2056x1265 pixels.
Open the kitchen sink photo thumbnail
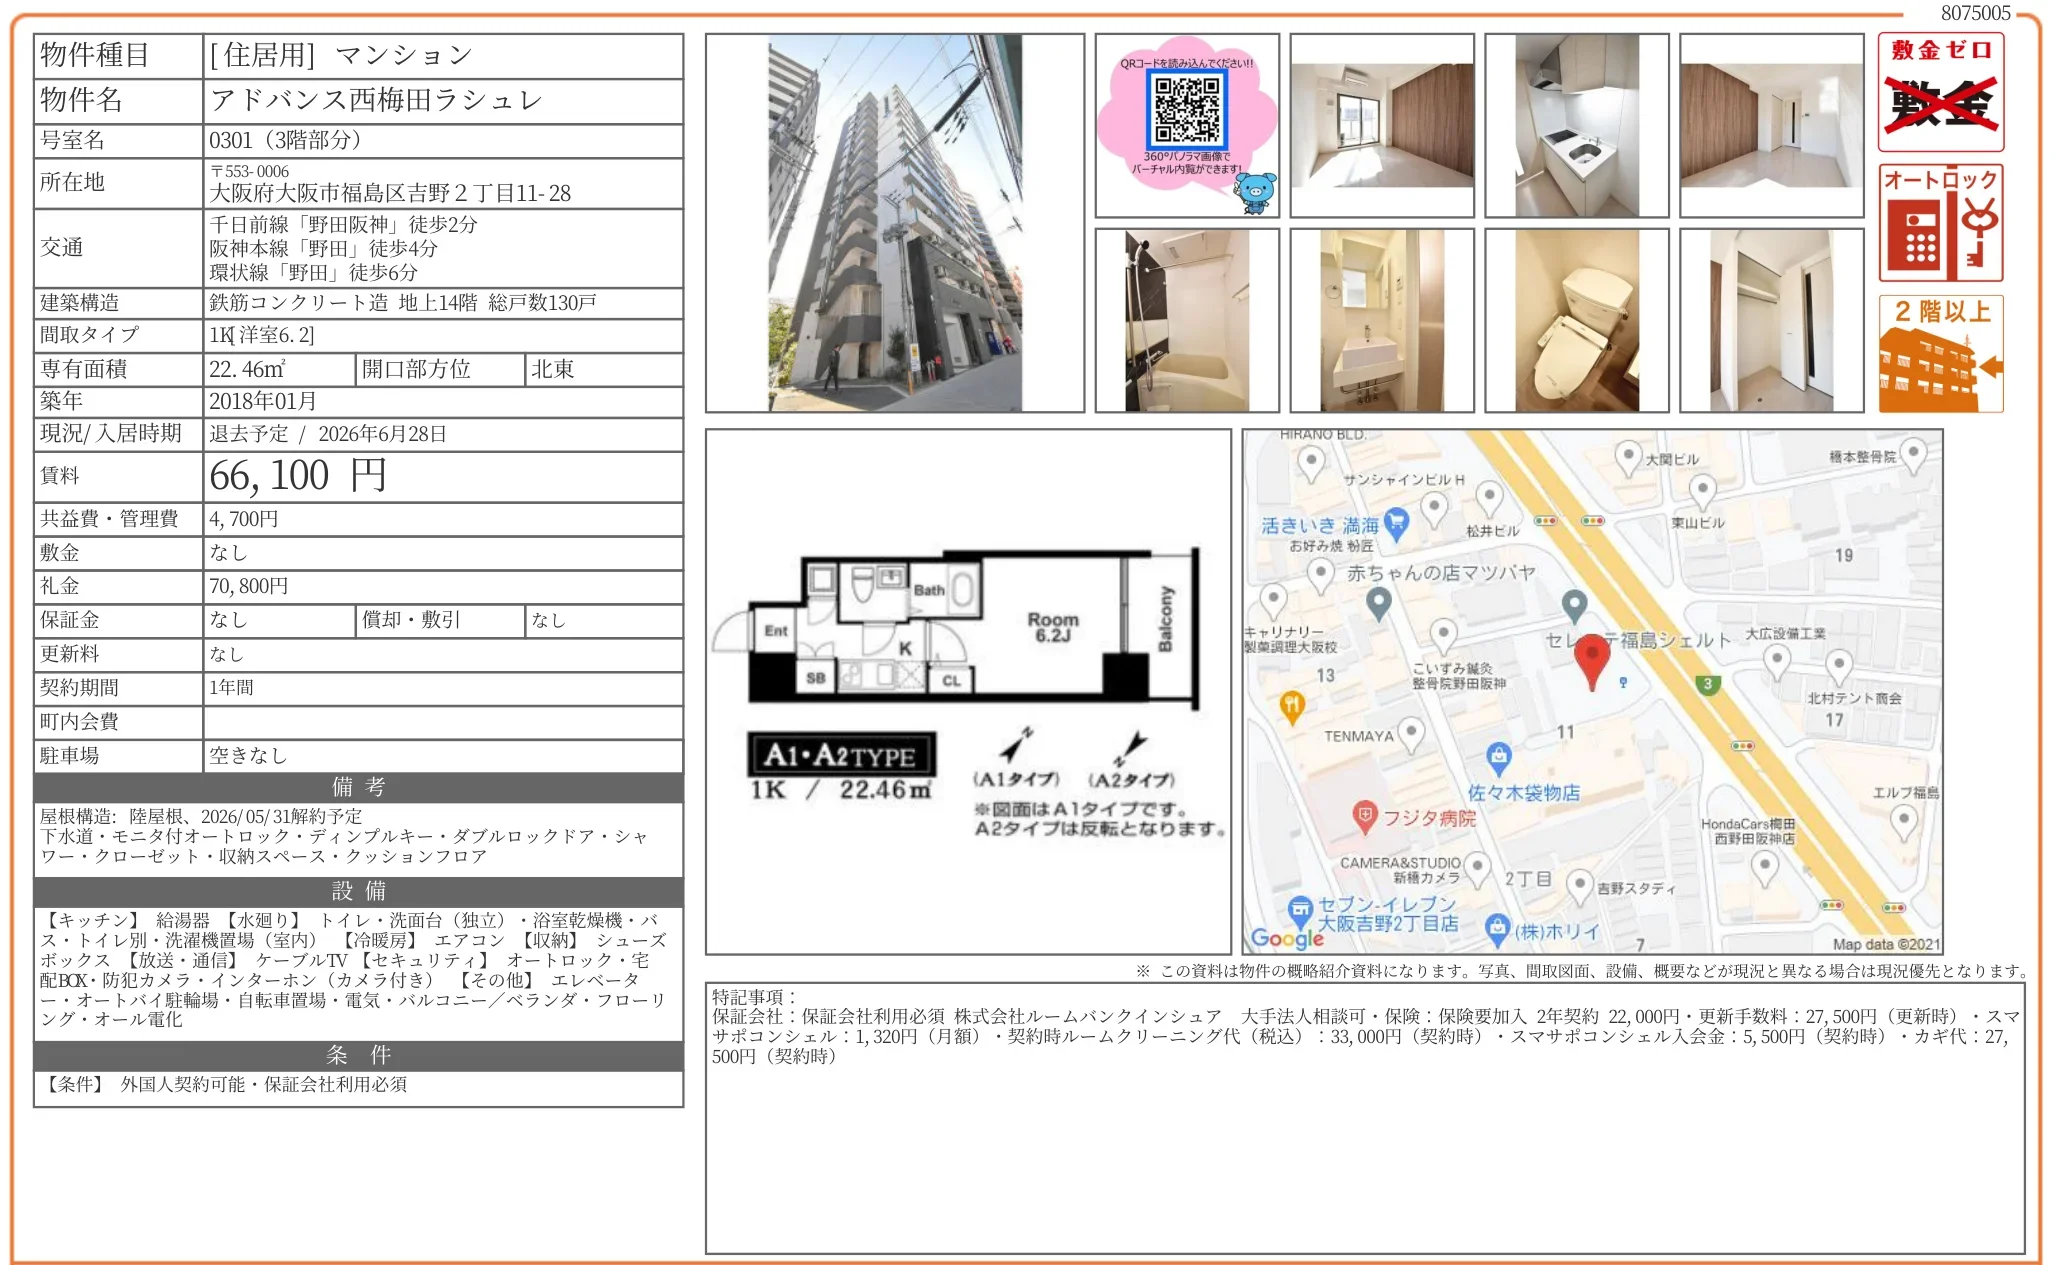coord(1576,126)
